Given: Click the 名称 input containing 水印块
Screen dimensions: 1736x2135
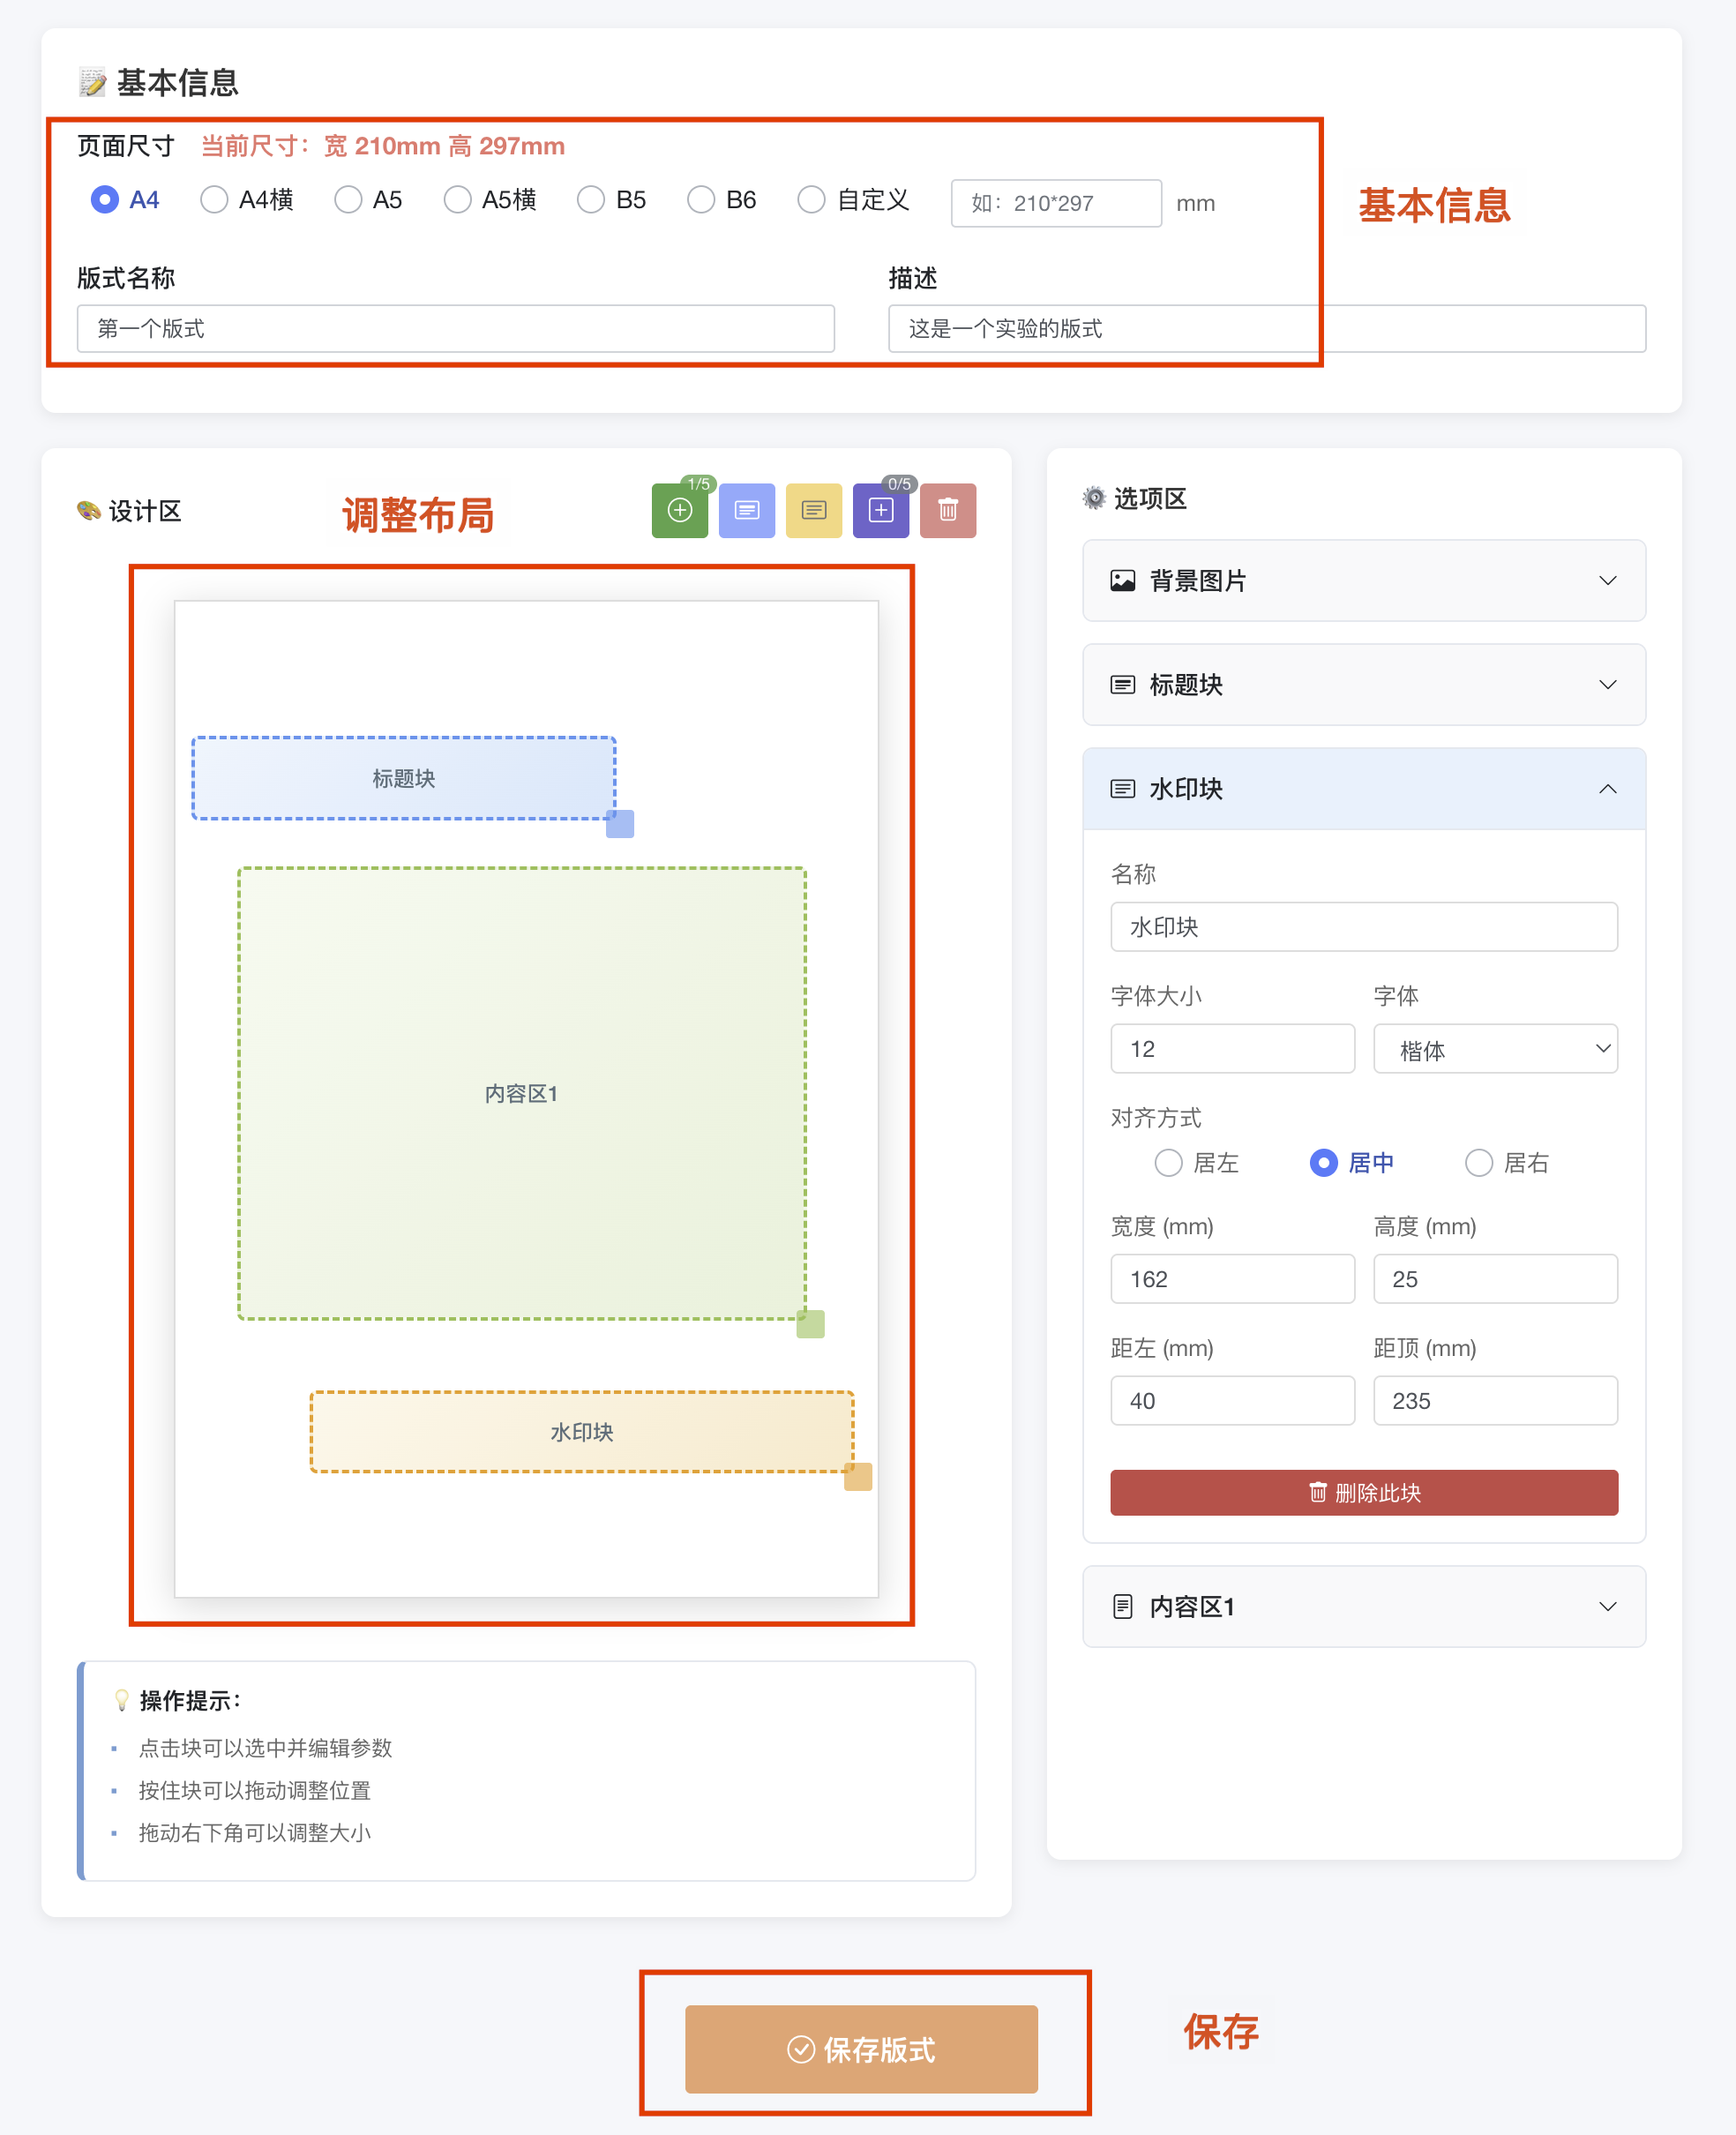Looking at the screenshot, I should click(1363, 927).
